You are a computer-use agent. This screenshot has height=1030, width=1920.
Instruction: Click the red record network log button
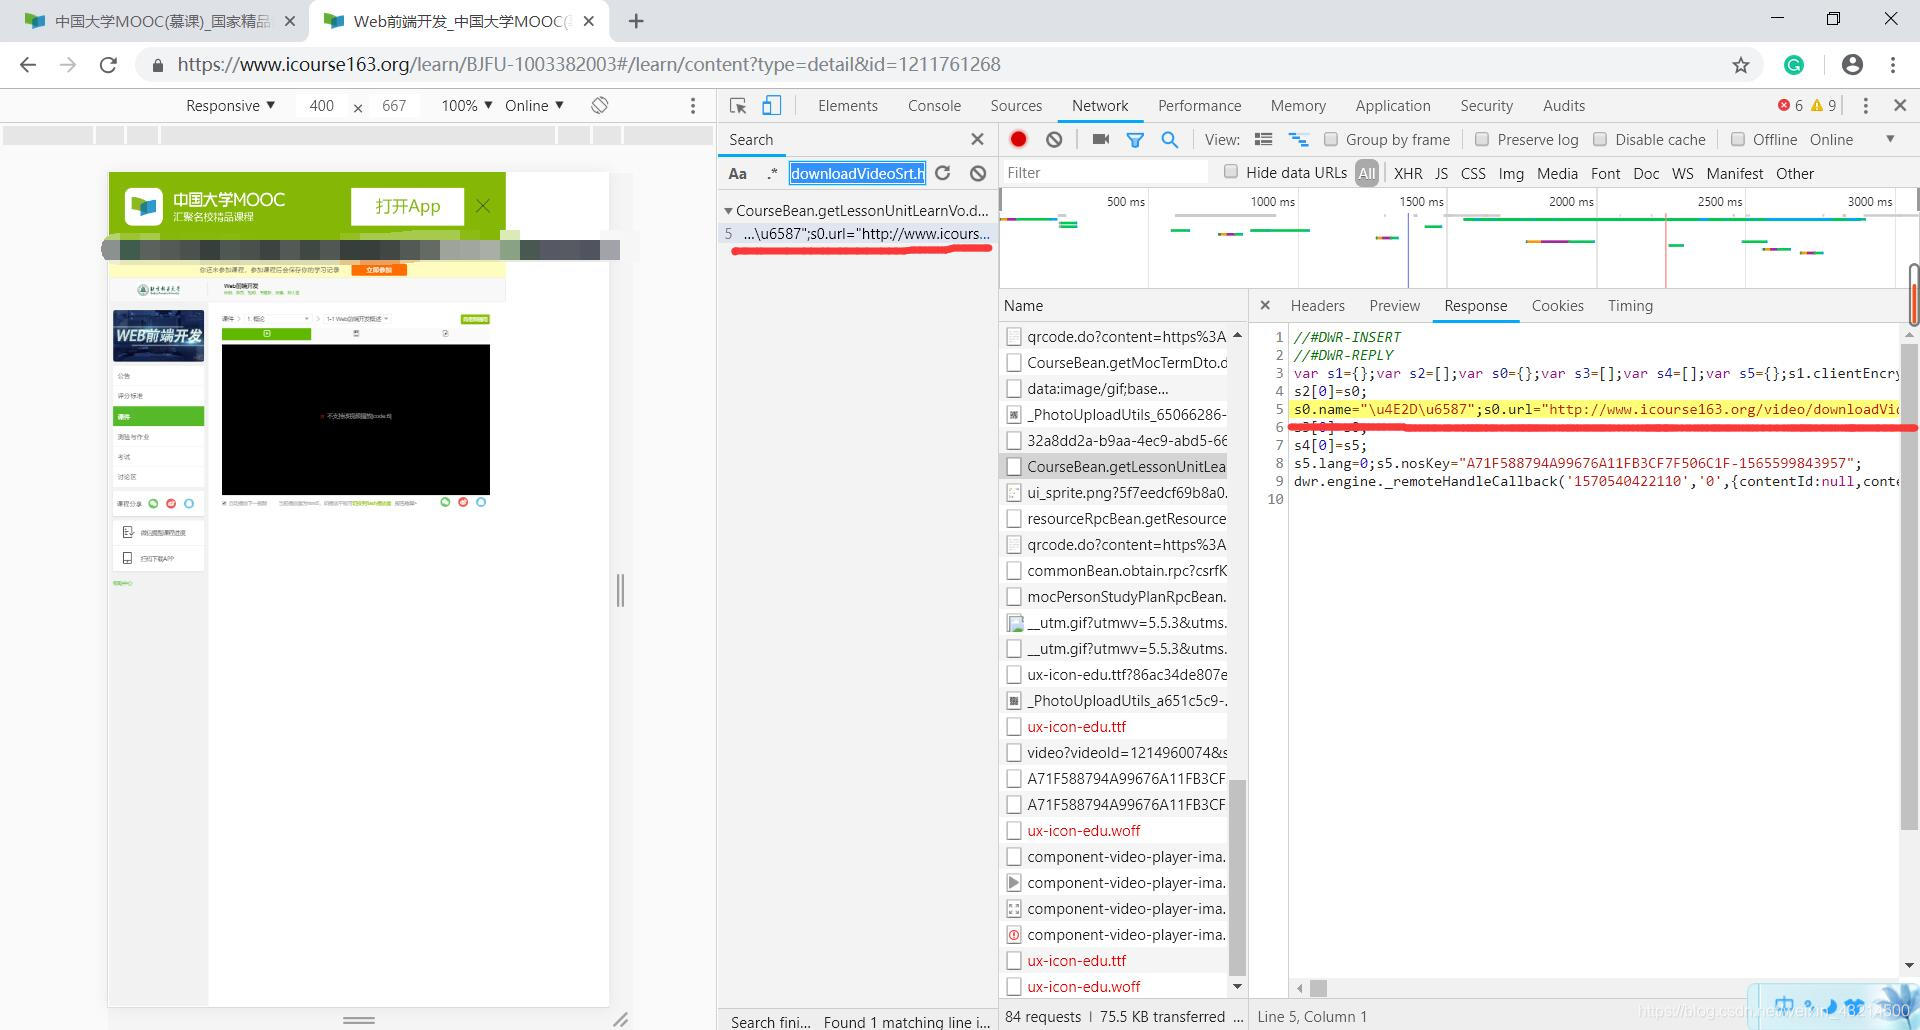point(1018,140)
